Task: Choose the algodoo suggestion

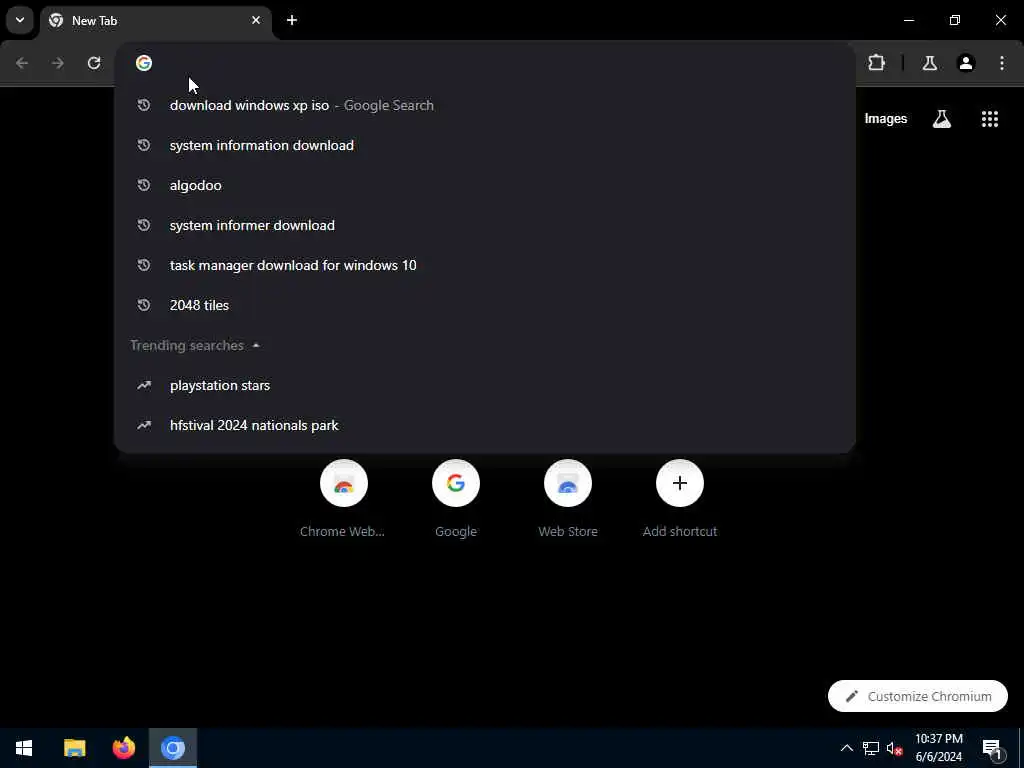Action: (485, 185)
